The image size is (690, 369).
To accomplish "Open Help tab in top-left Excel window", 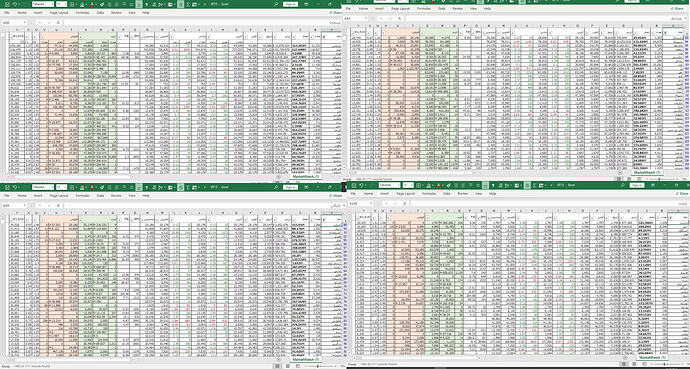I will (x=146, y=13).
